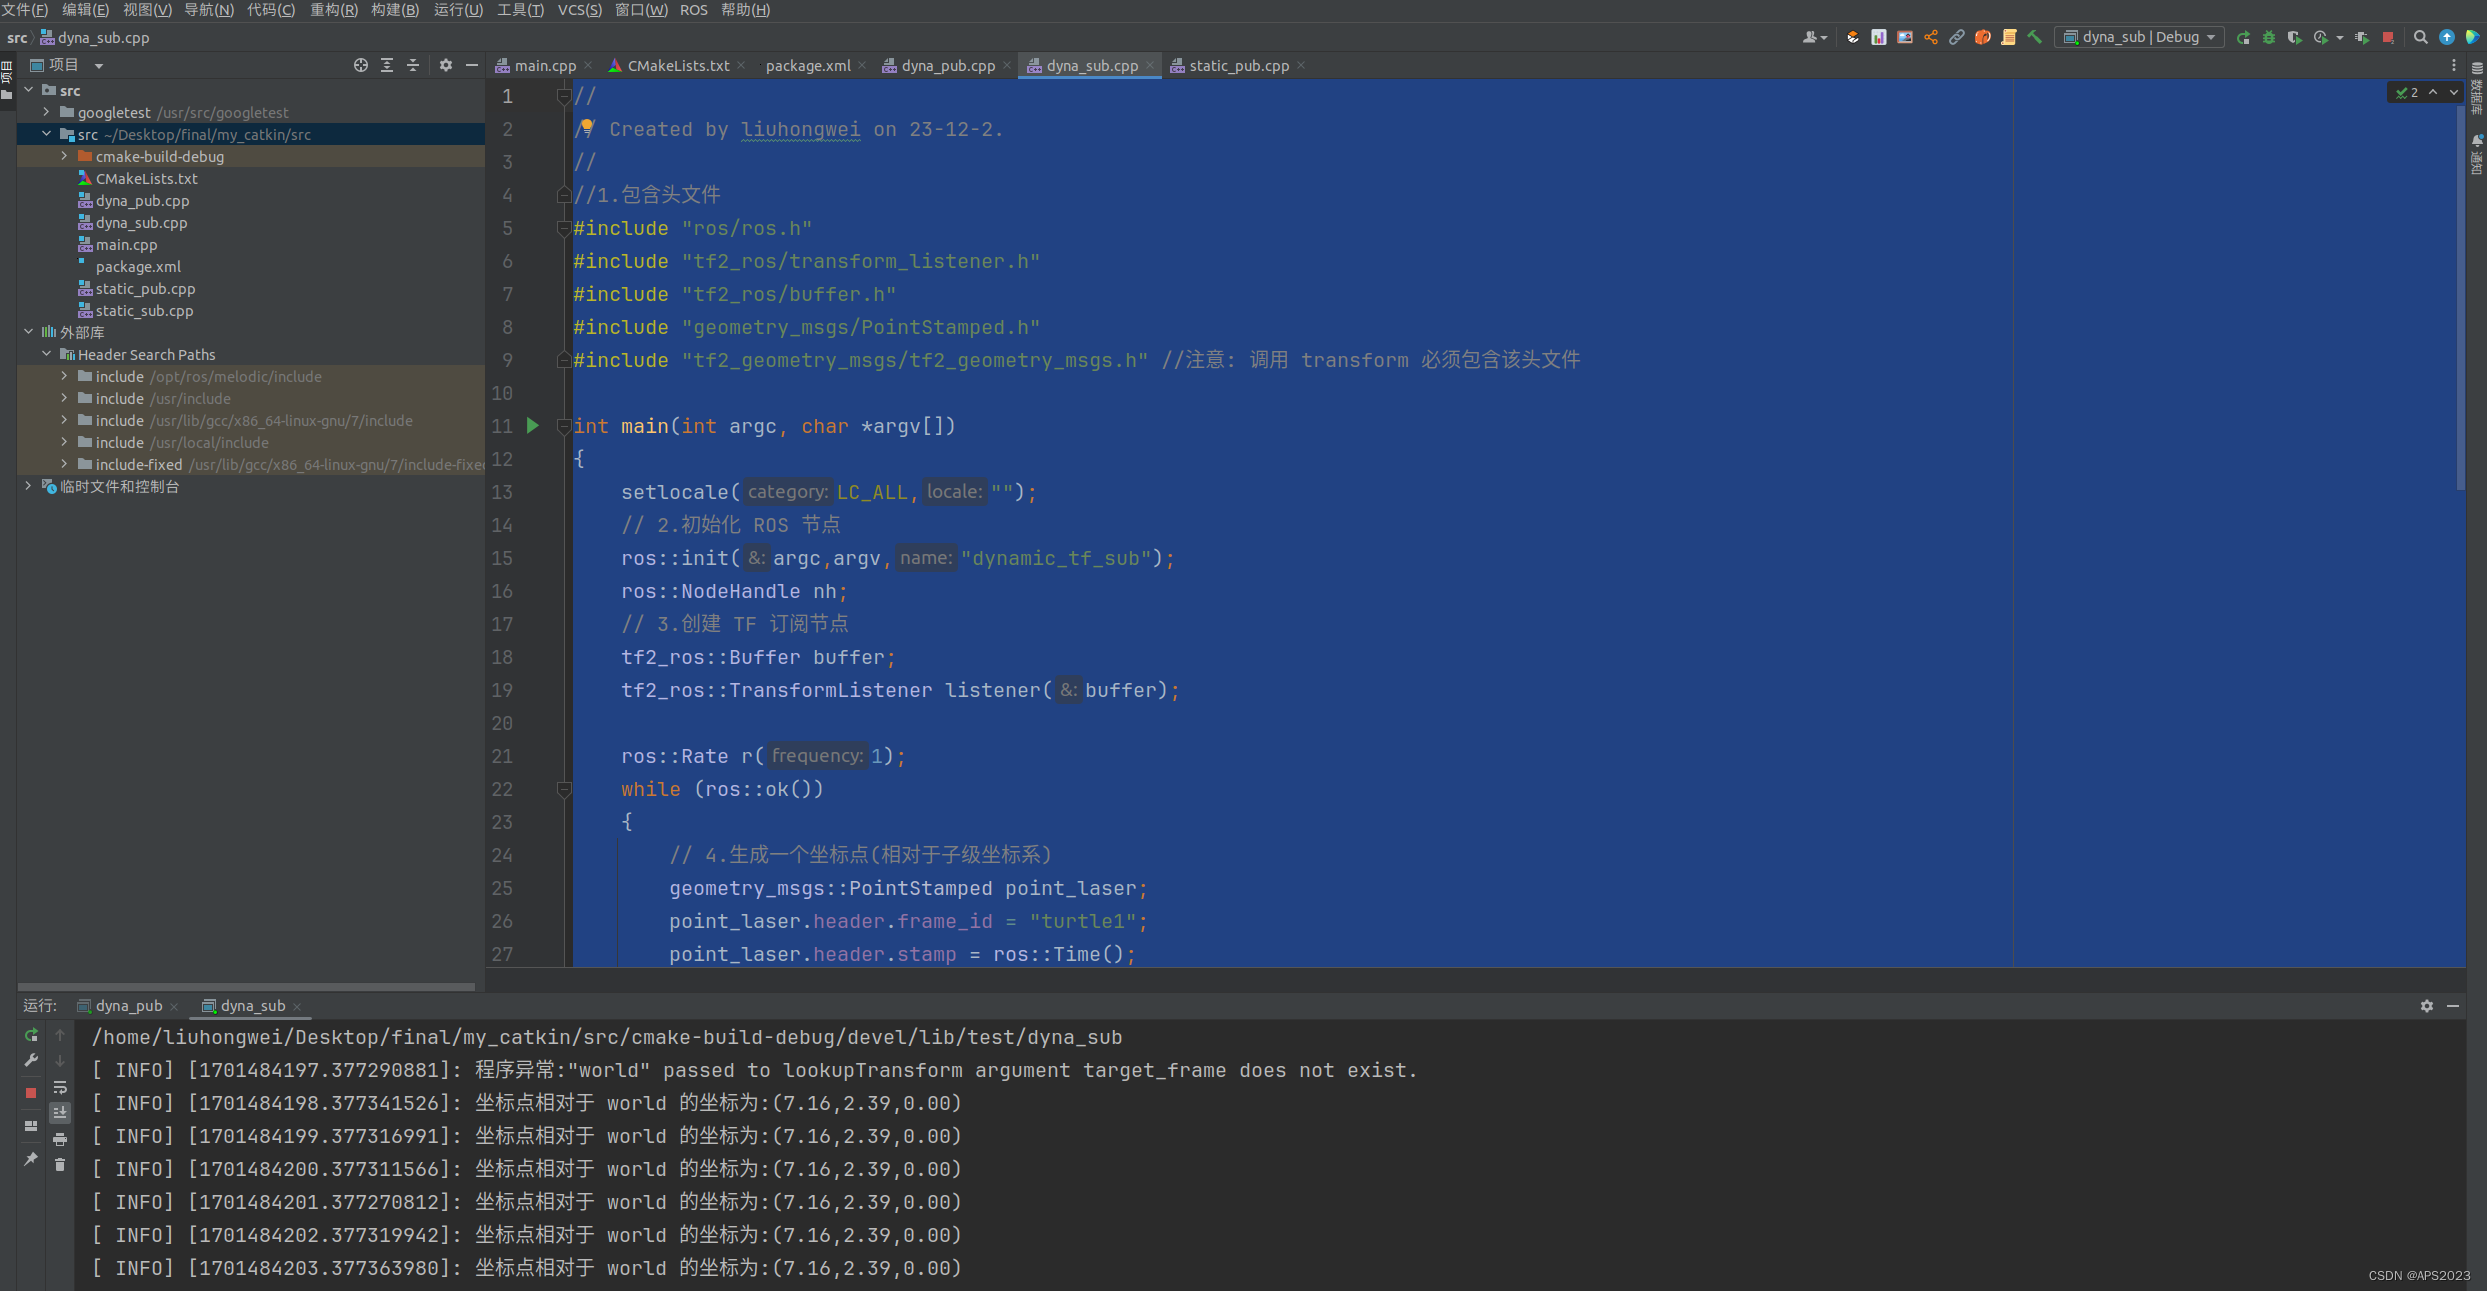Open Search Everywhere with the magnifier icon
The image size is (2487, 1291).
click(x=2420, y=37)
